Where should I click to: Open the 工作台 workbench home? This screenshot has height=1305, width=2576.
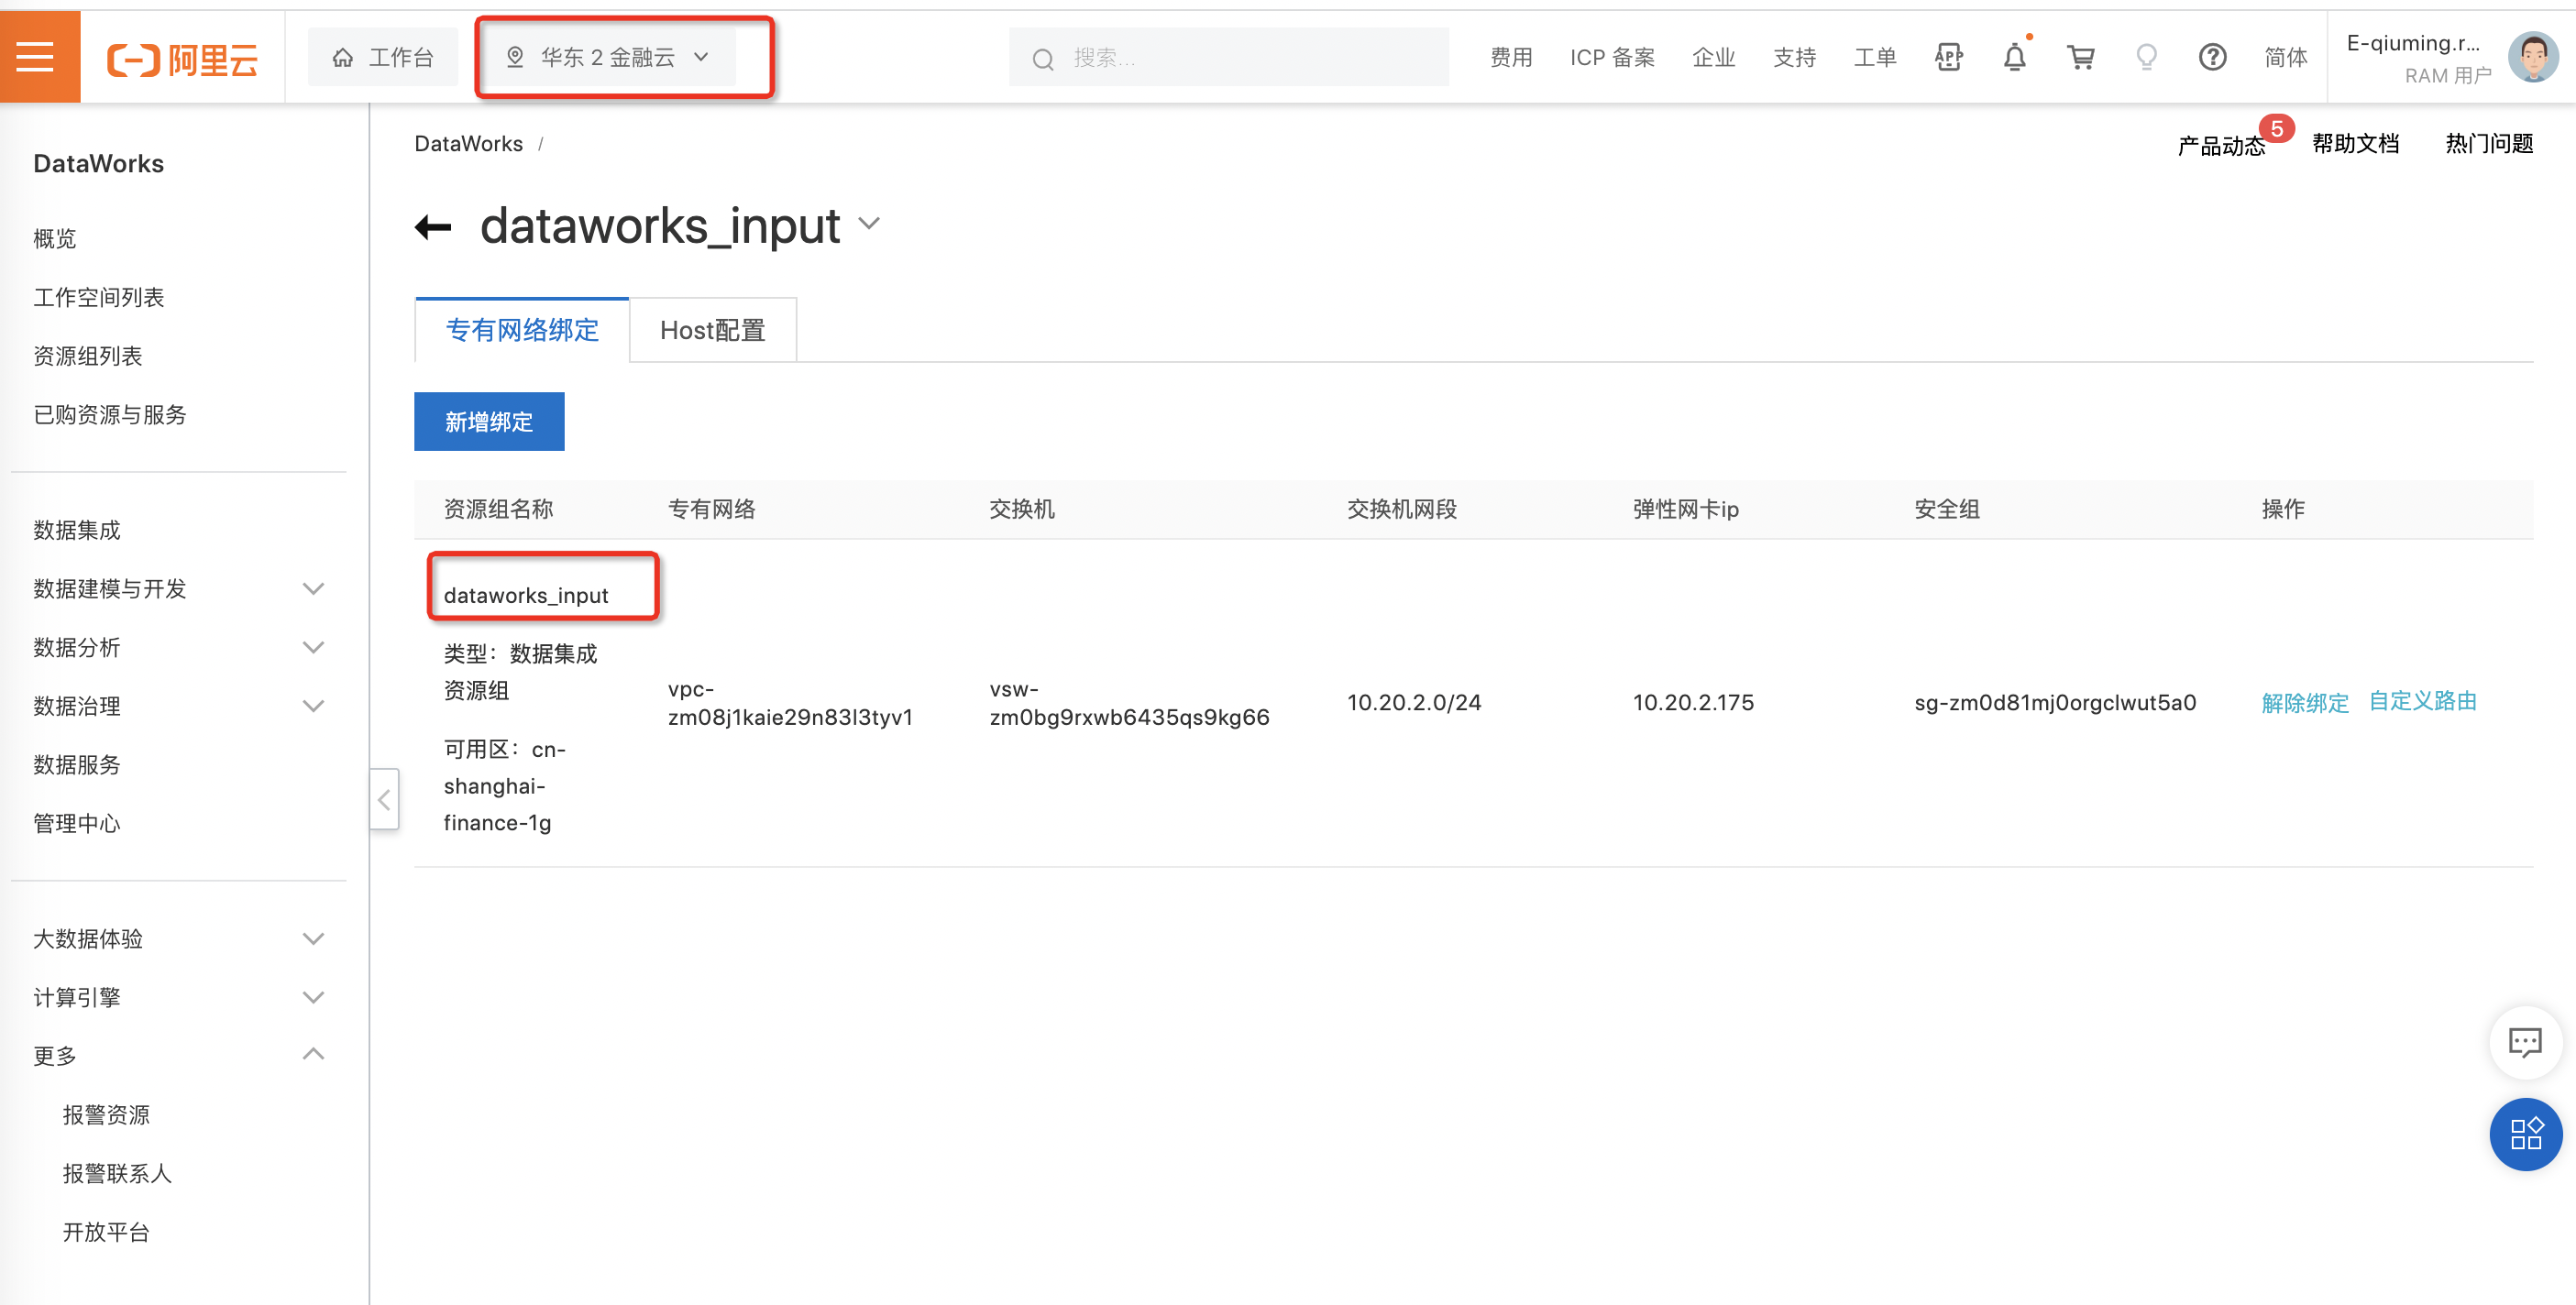point(383,58)
